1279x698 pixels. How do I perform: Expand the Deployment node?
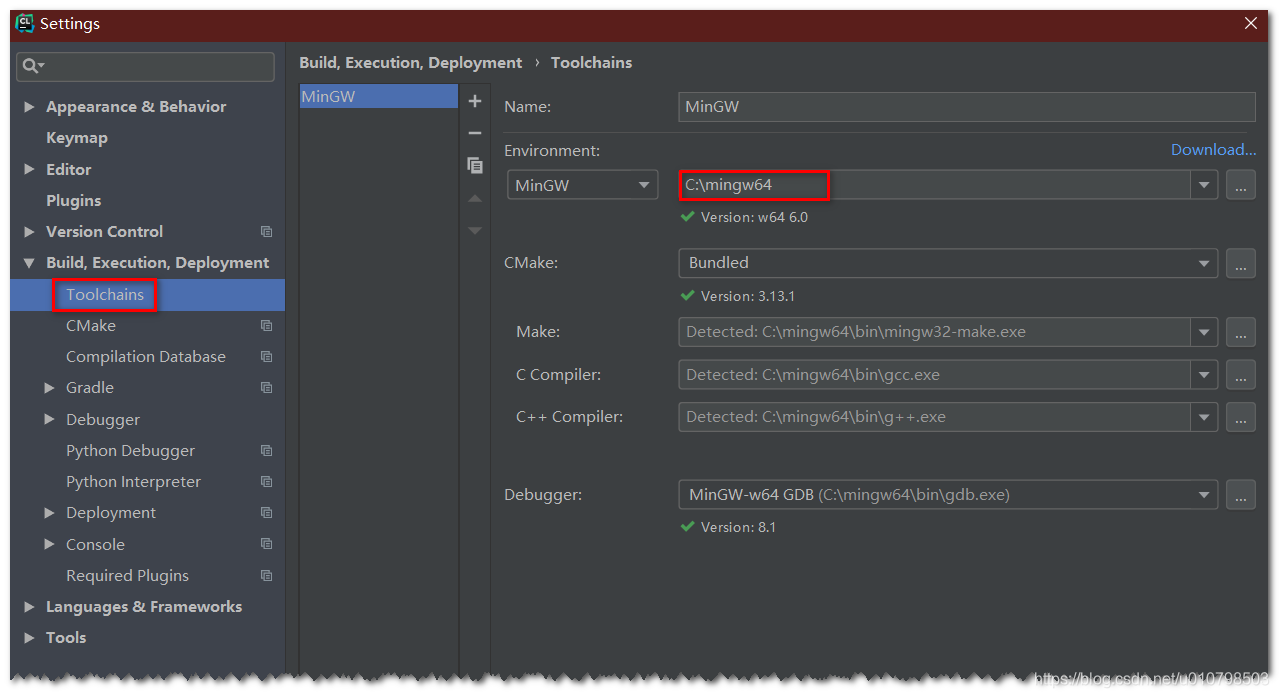coord(49,513)
